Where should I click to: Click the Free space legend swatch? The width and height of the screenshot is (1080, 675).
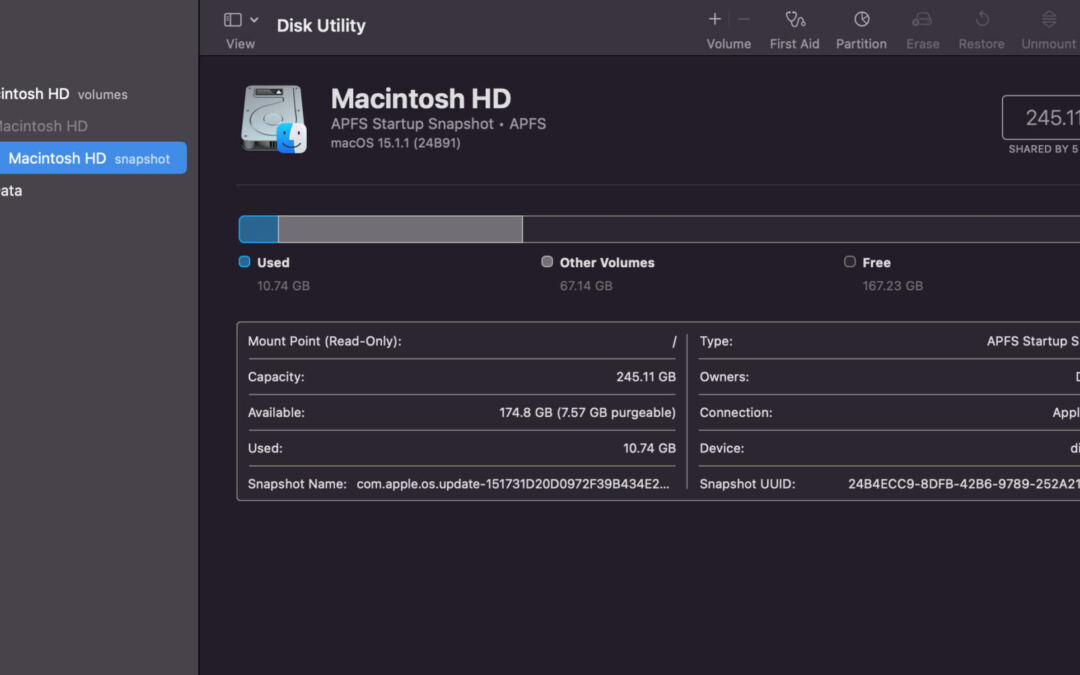tap(850, 262)
